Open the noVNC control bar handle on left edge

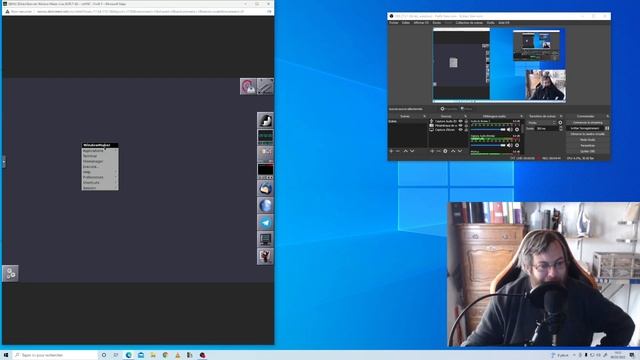coord(4,162)
